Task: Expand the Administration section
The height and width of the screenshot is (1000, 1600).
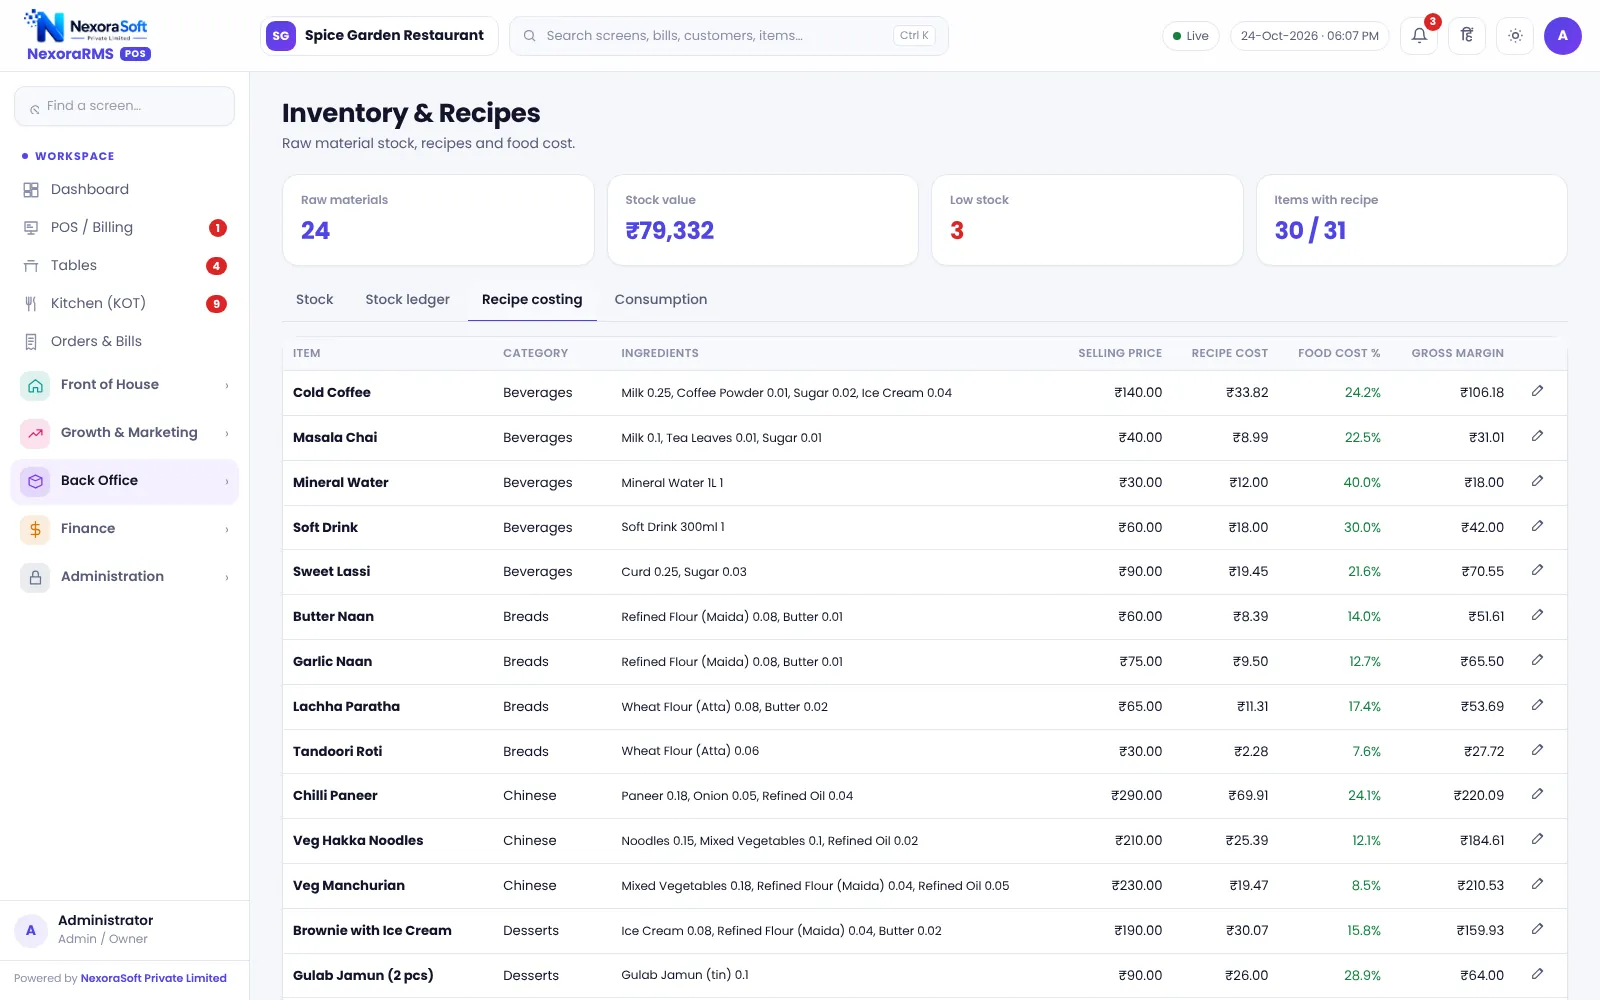Action: pos(125,577)
